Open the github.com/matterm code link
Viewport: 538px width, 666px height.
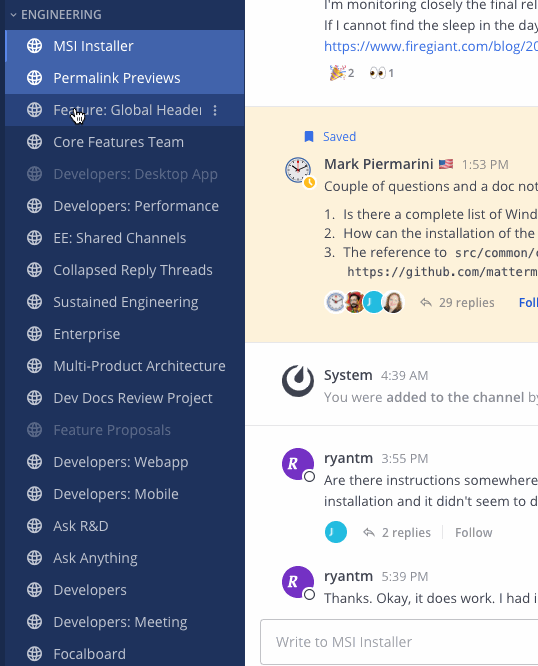(x=442, y=271)
